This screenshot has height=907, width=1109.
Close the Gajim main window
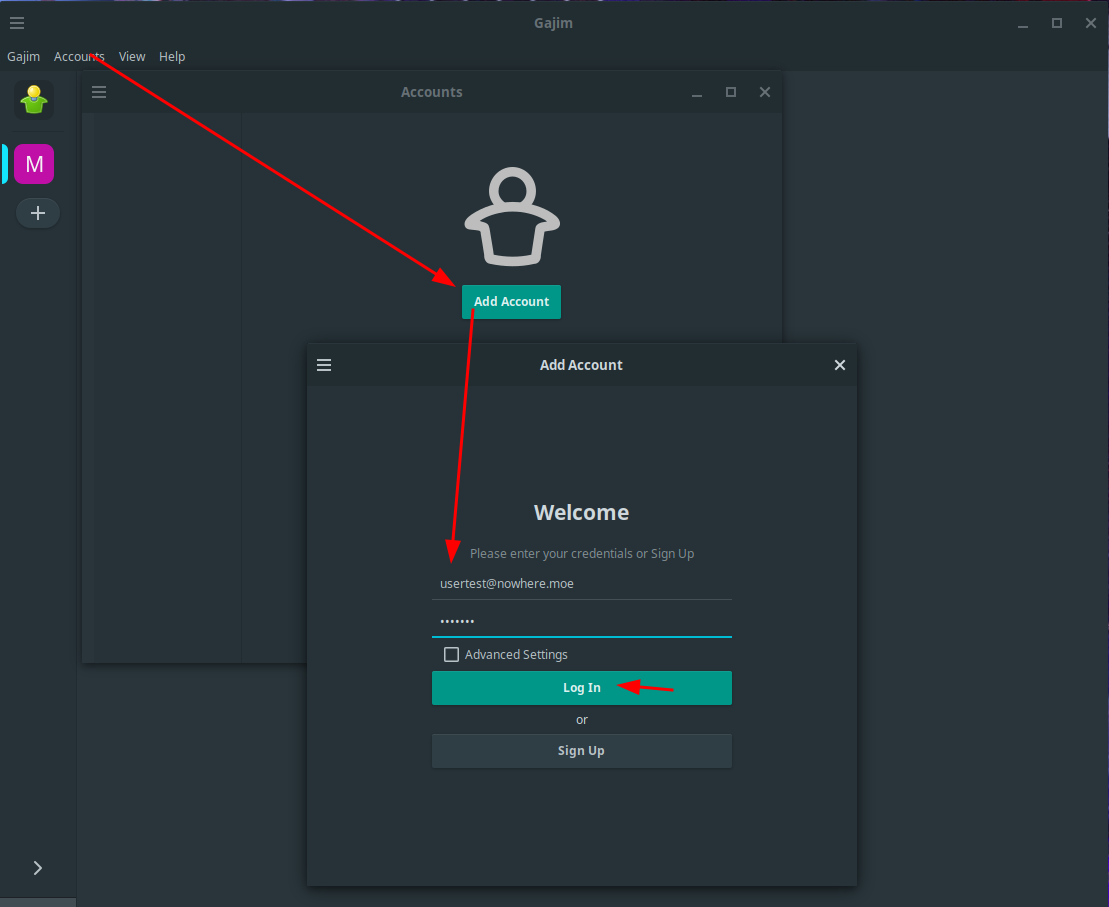pos(1091,23)
